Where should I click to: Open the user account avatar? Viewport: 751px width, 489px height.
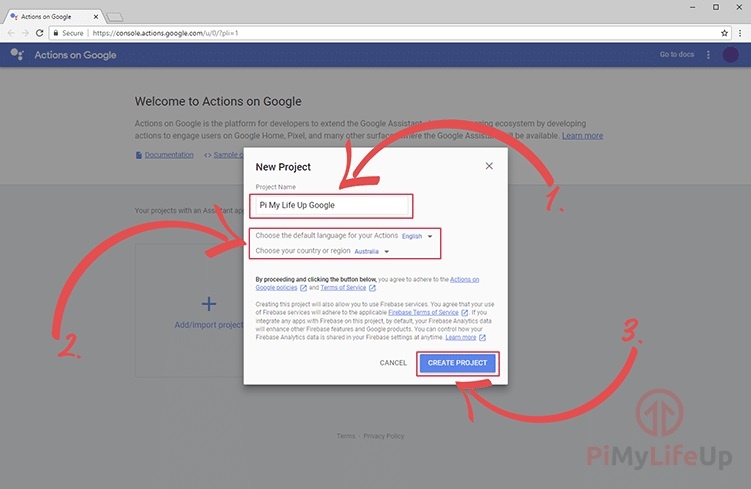(730, 54)
